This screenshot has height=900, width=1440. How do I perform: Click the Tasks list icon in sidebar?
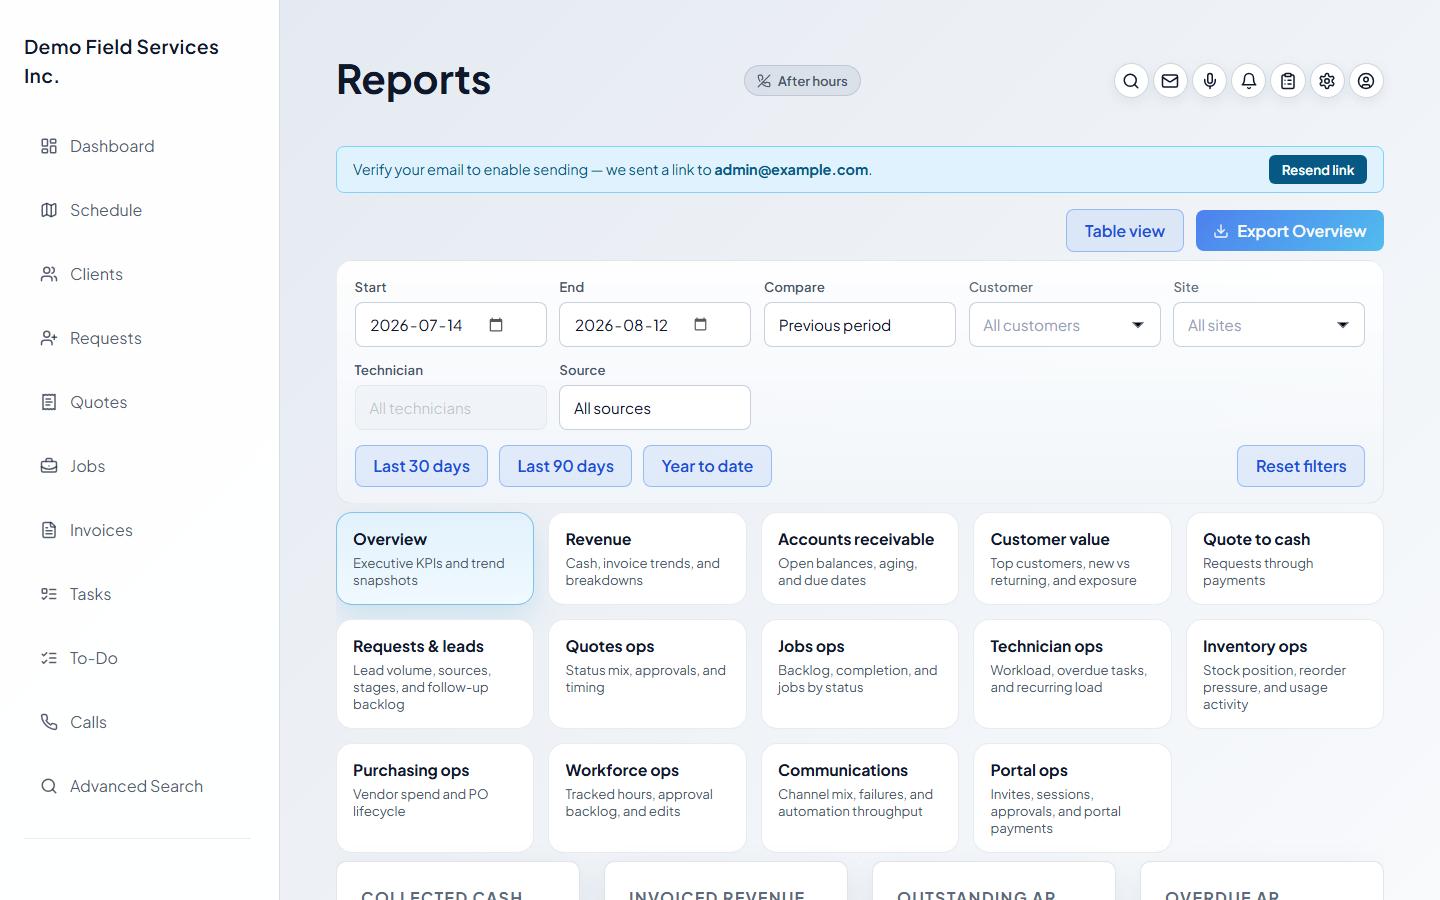click(x=49, y=594)
